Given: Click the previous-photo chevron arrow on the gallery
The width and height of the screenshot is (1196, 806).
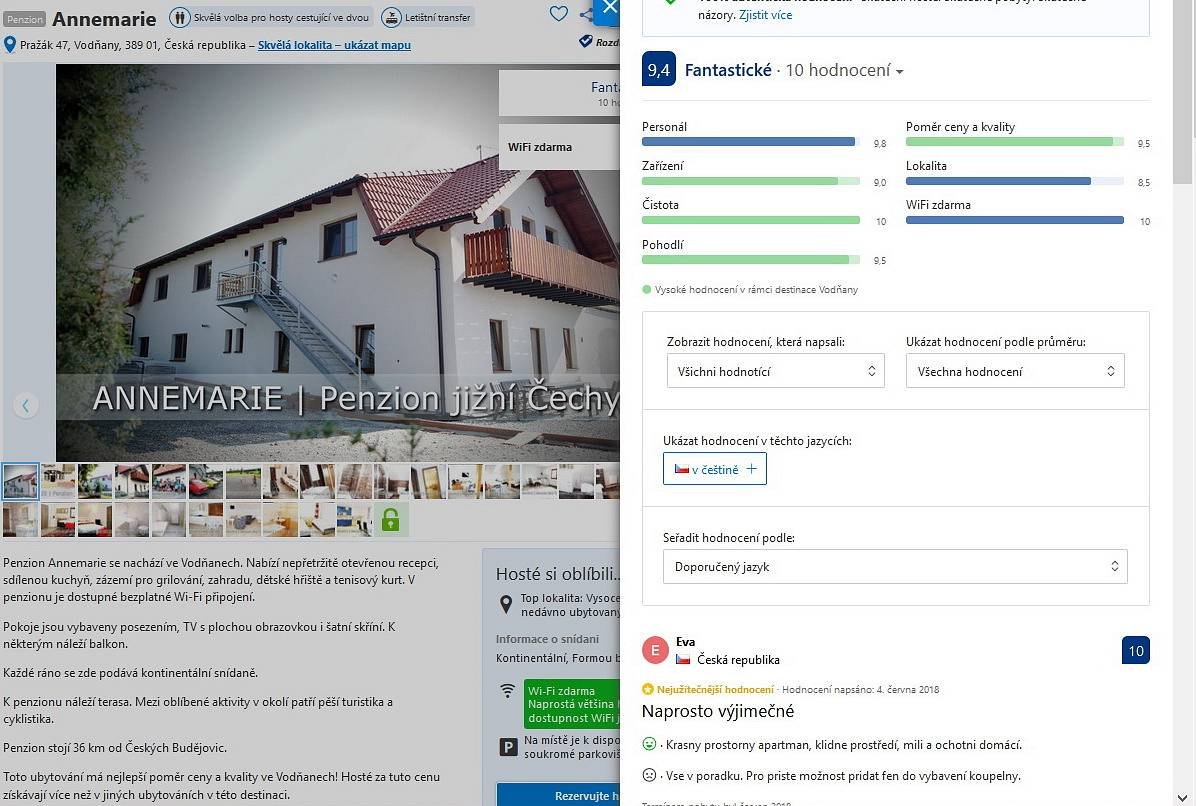Looking at the screenshot, I should coord(25,405).
